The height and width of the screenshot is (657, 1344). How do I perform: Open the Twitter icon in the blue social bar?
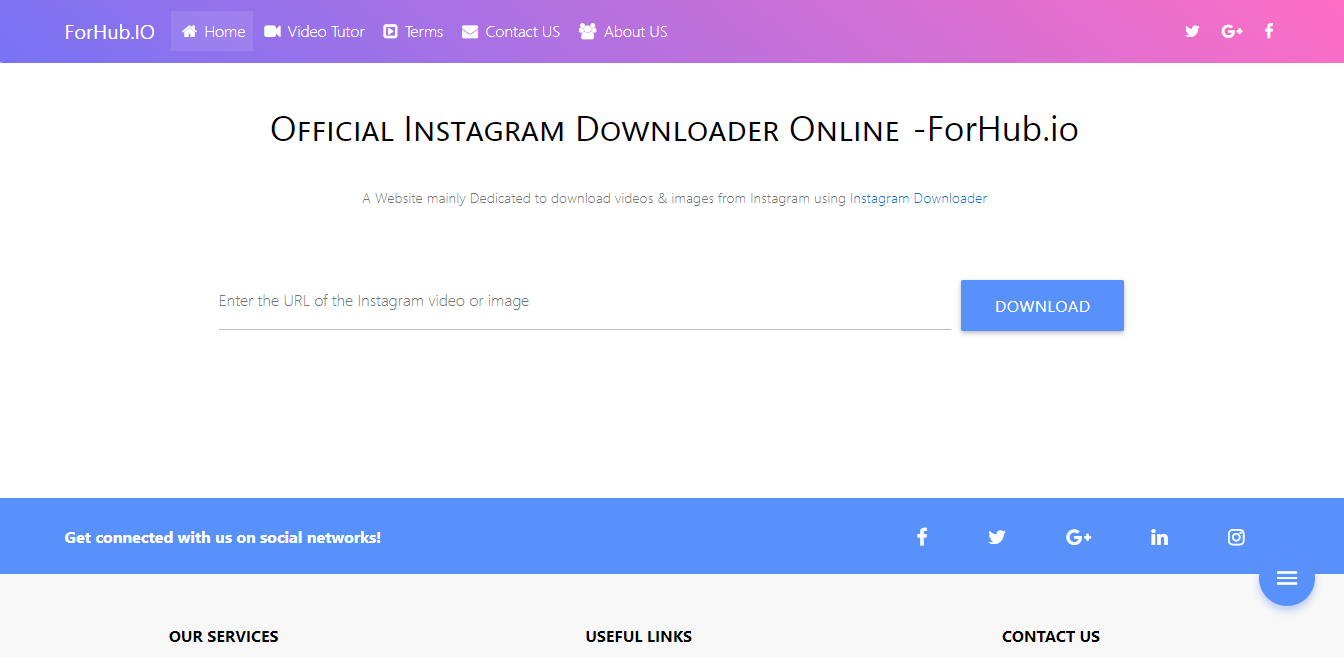tap(997, 537)
